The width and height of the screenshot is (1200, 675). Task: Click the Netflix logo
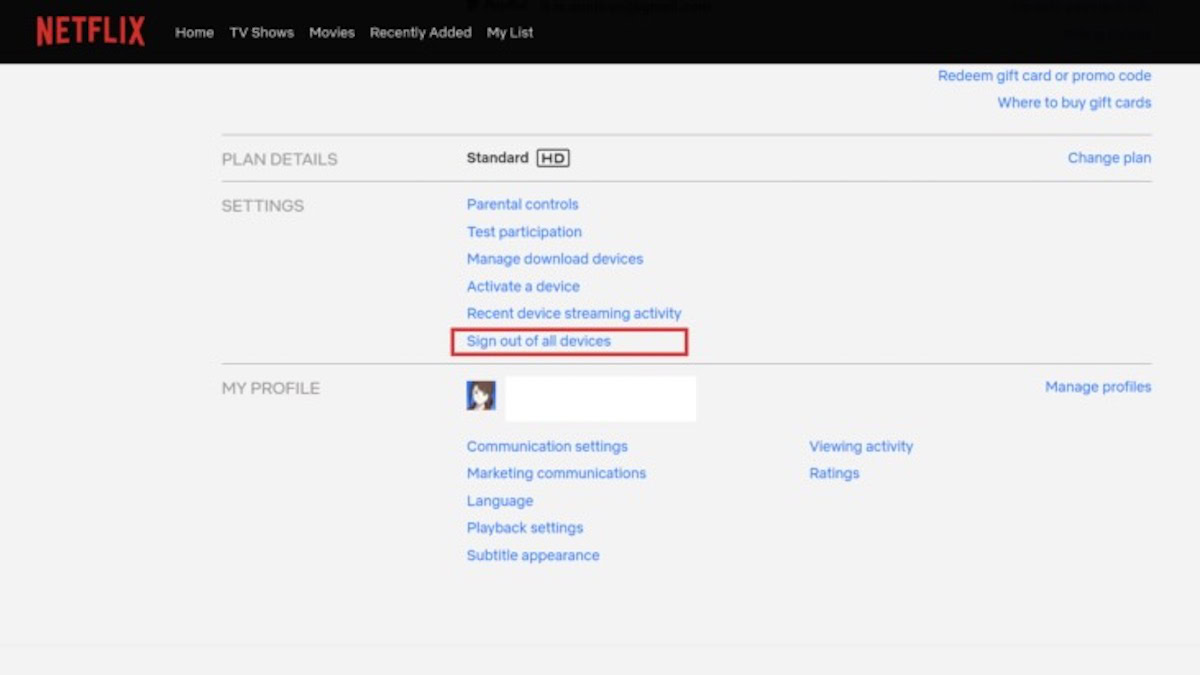[x=90, y=32]
